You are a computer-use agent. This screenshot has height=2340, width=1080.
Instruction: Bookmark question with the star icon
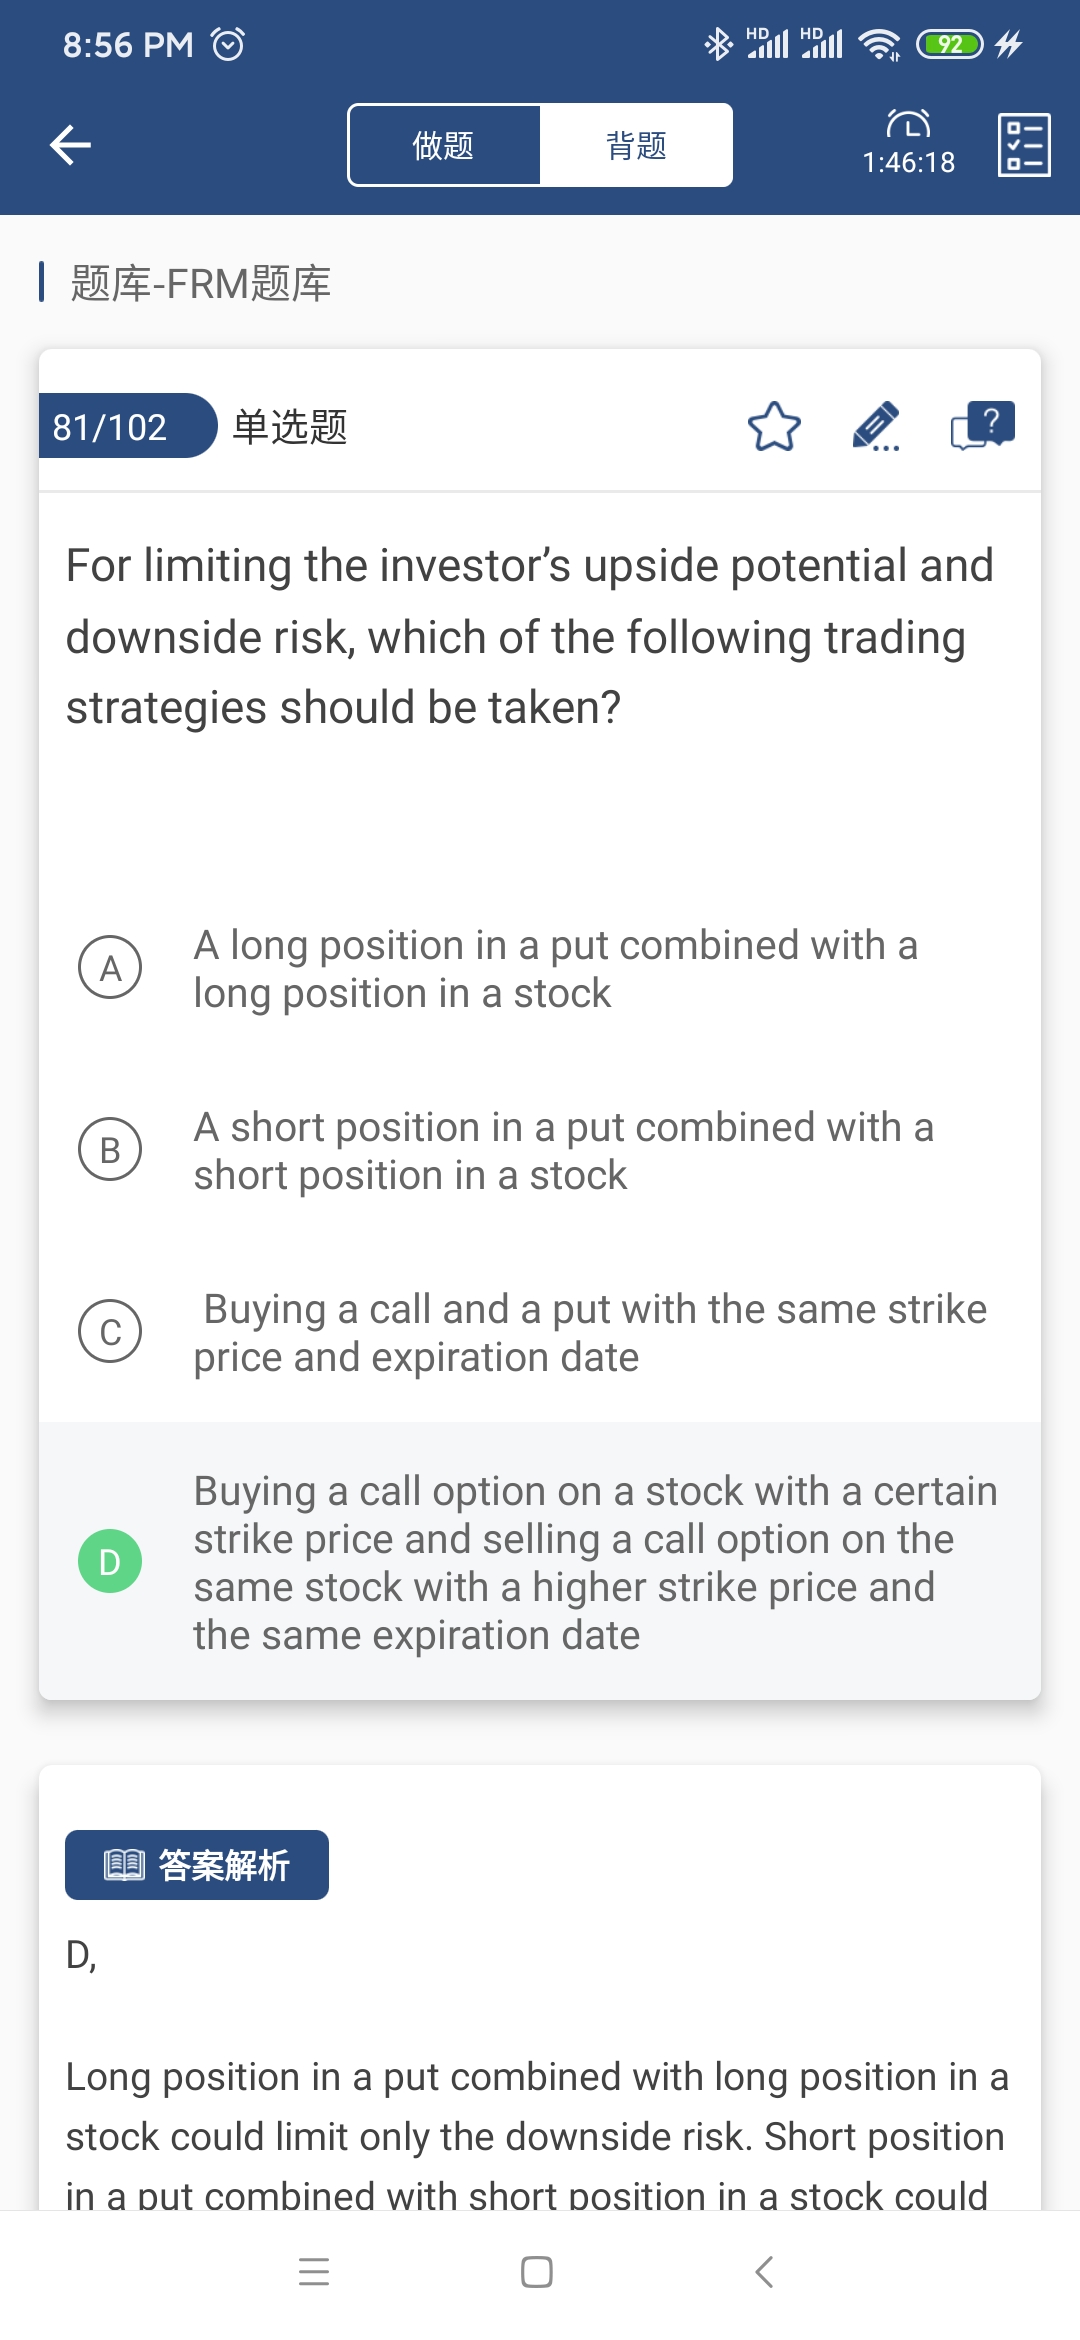pos(774,427)
